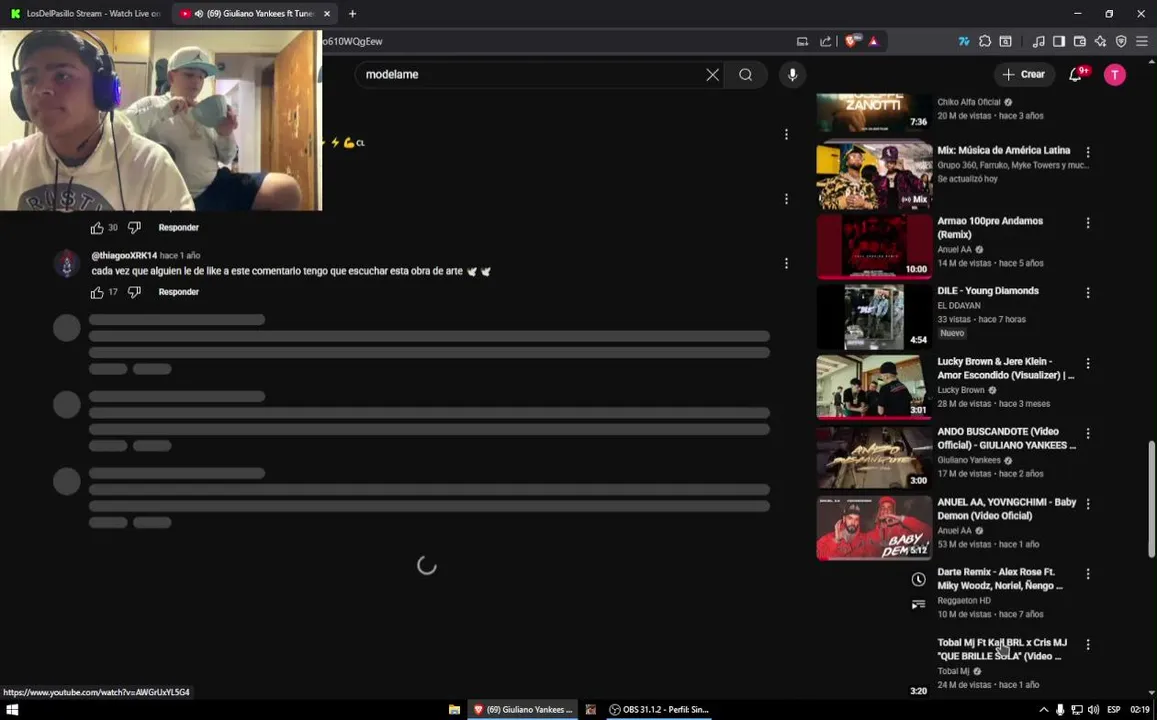Open the 7tv extension icon
Image resolution: width=1157 pixels, height=720 pixels.
[x=964, y=41]
